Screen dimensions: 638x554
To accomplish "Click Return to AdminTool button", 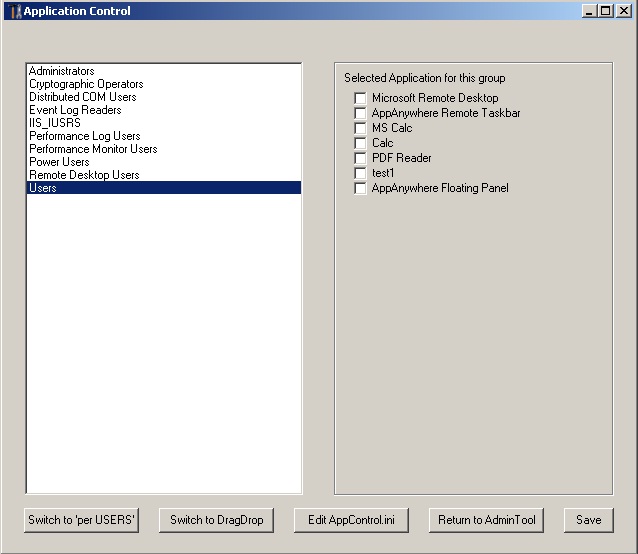I will pyautogui.click(x=487, y=520).
